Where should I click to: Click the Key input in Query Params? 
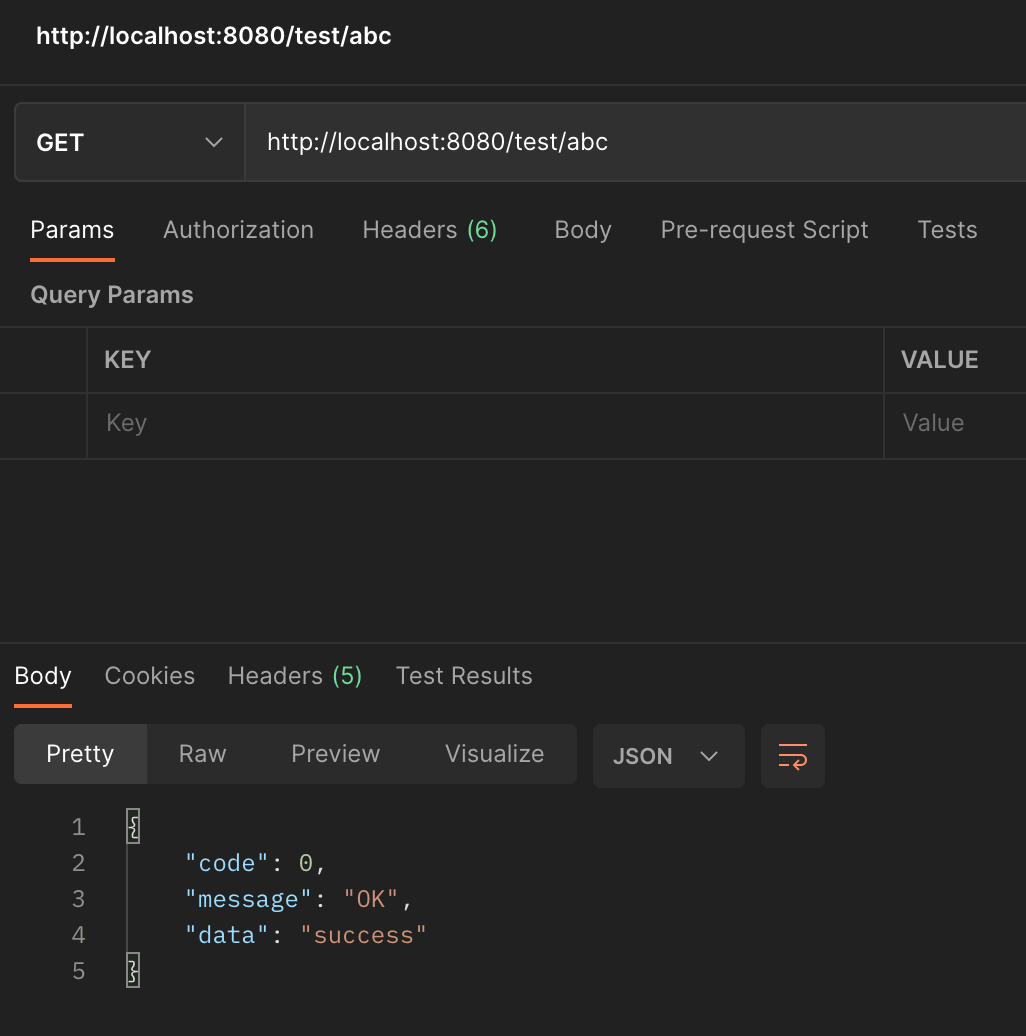(485, 423)
